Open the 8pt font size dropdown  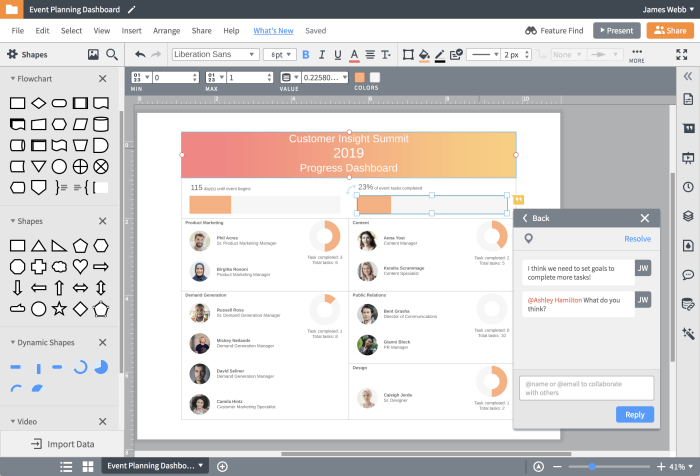(x=279, y=54)
